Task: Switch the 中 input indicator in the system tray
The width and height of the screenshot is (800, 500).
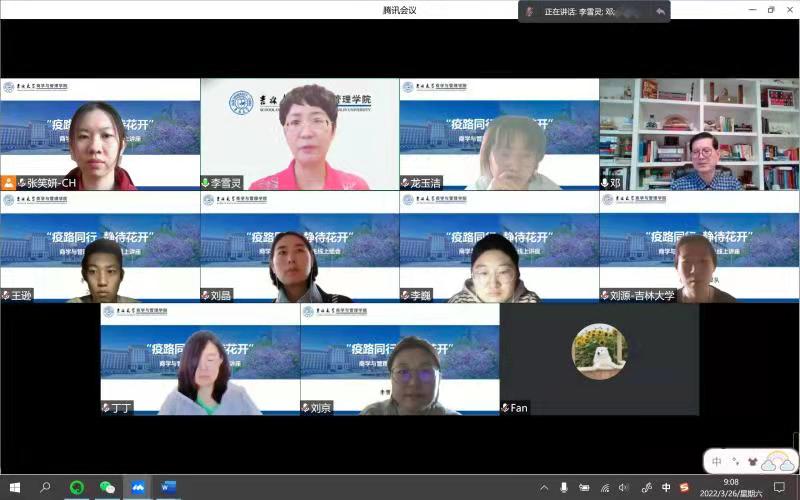Action: [x=666, y=487]
